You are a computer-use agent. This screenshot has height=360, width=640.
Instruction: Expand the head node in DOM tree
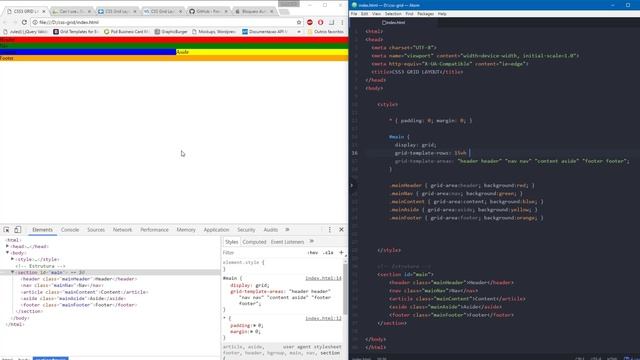(7, 247)
